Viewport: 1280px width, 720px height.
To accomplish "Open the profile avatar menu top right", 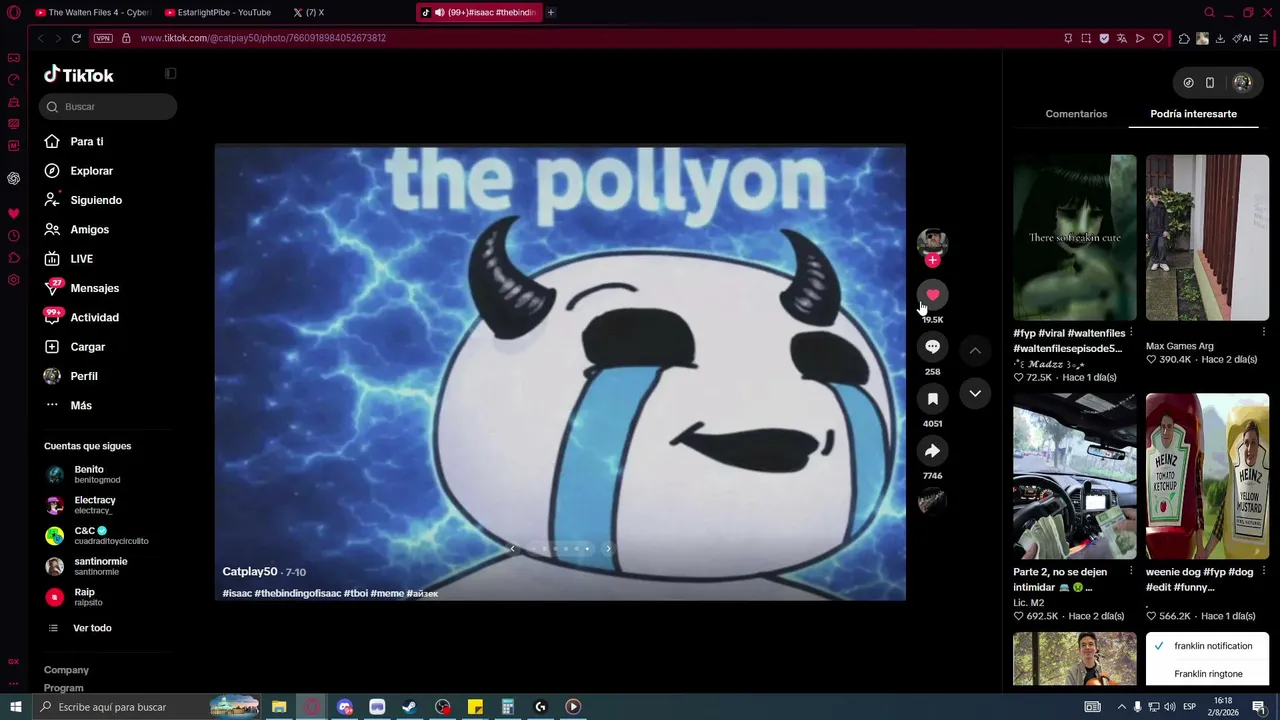I will pos(1242,83).
